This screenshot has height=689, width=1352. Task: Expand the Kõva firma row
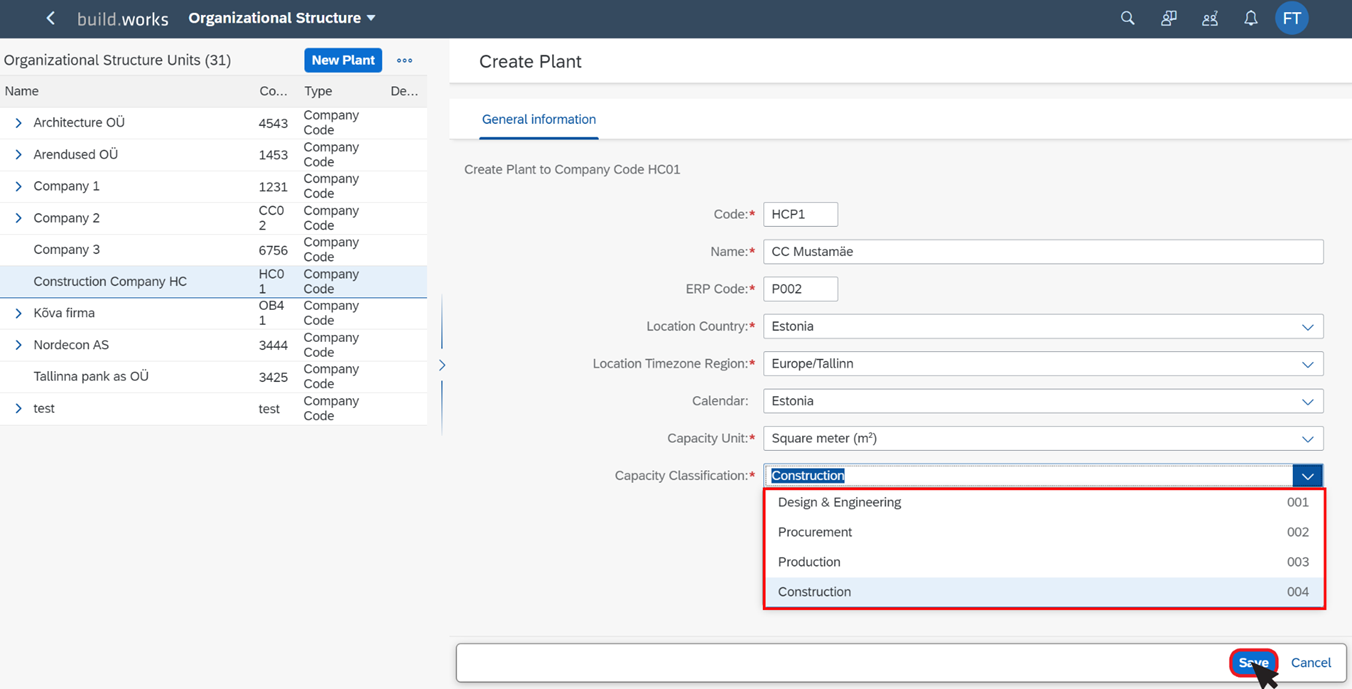18,313
